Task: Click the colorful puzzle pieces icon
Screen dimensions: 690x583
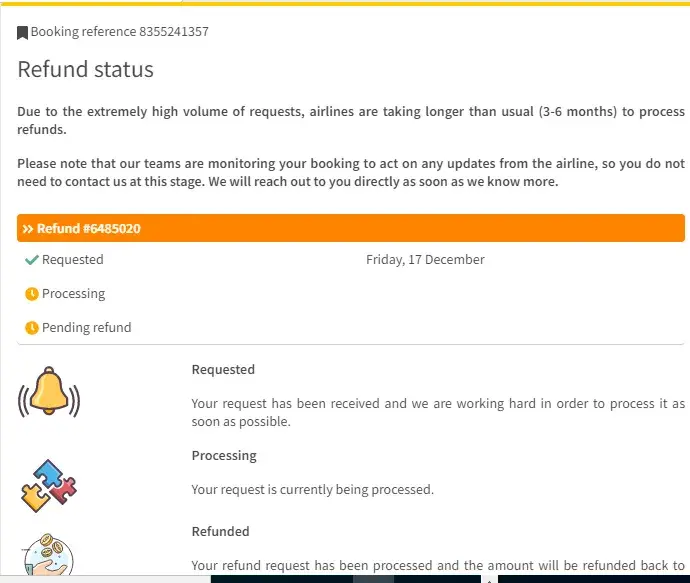Action: click(x=49, y=485)
